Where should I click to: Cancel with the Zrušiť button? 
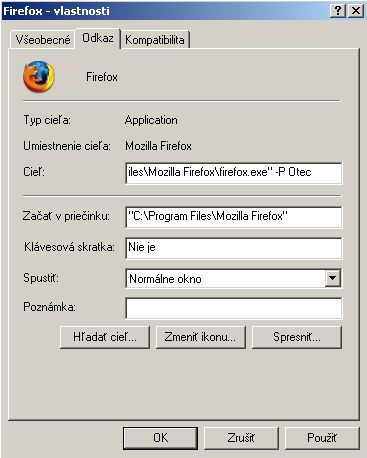click(241, 438)
